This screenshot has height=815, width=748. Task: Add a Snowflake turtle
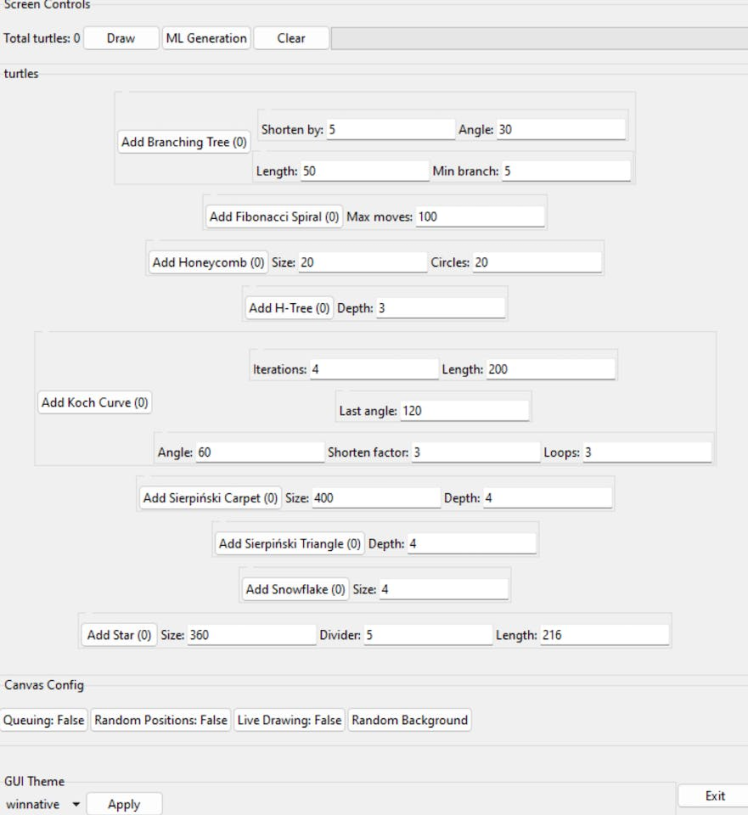[x=296, y=589]
